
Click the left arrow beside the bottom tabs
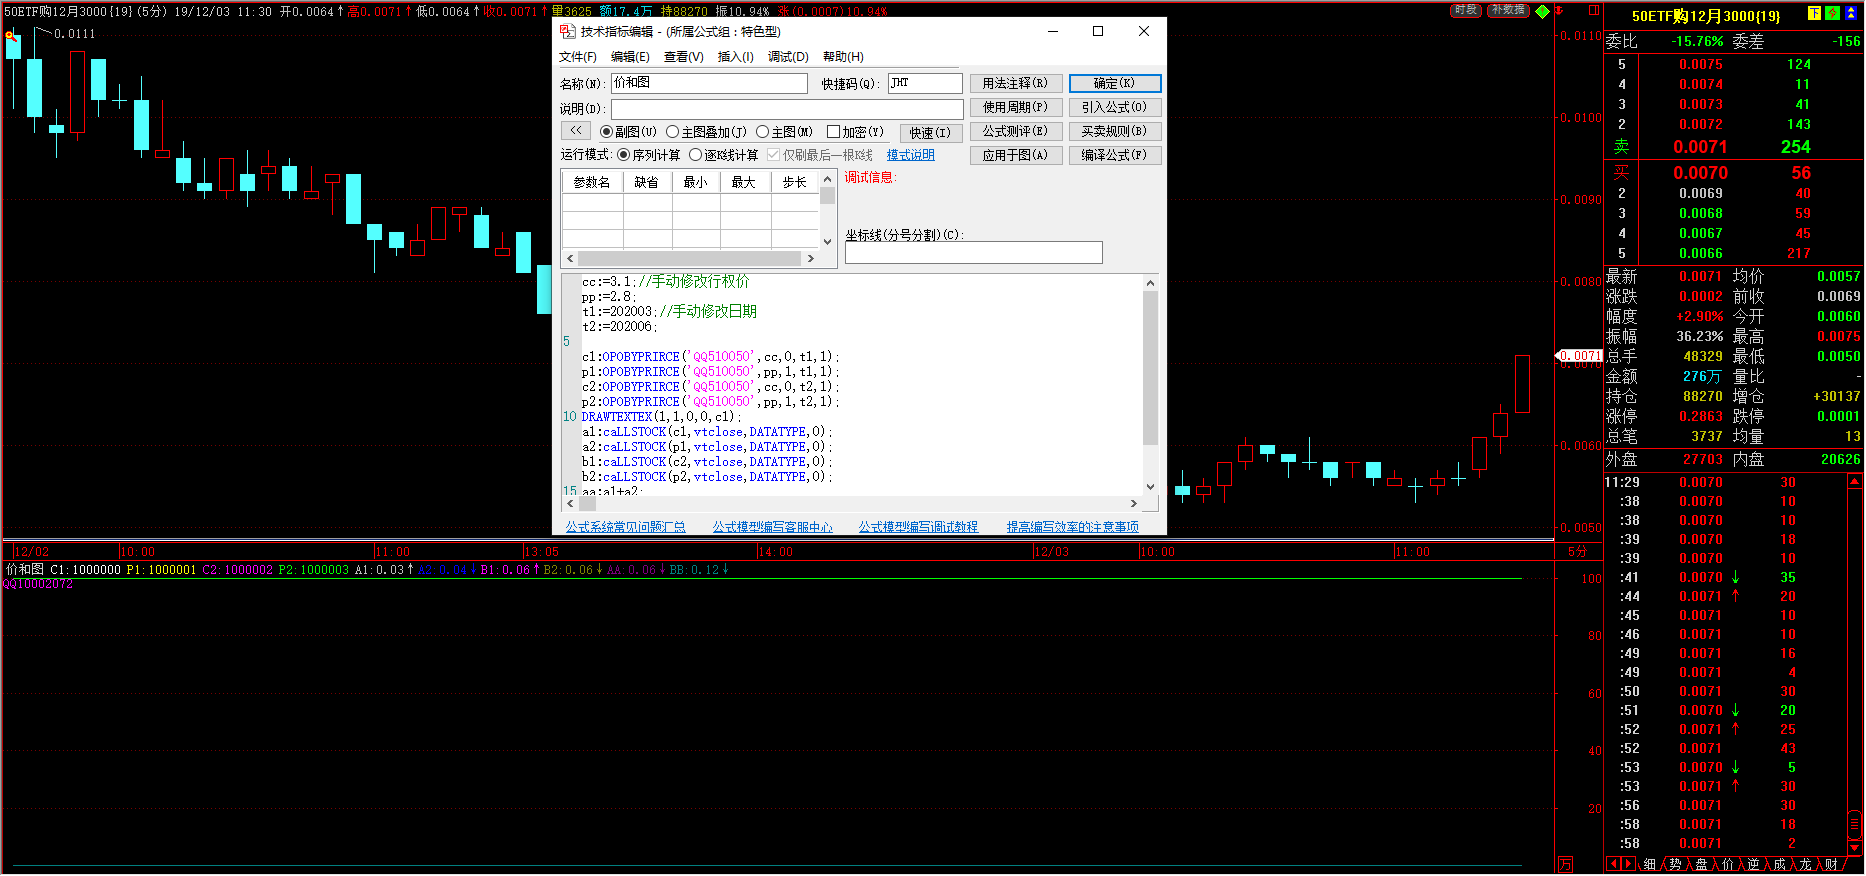[x=1613, y=864]
